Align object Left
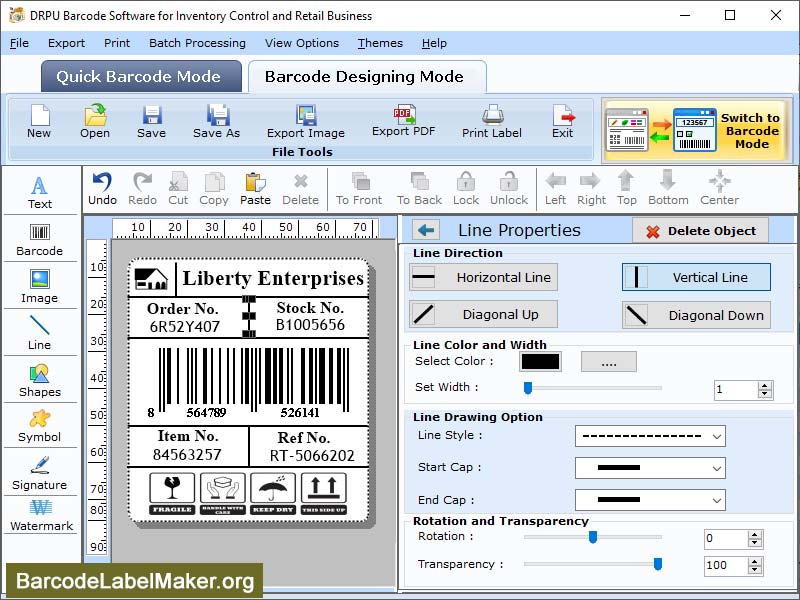 point(555,189)
